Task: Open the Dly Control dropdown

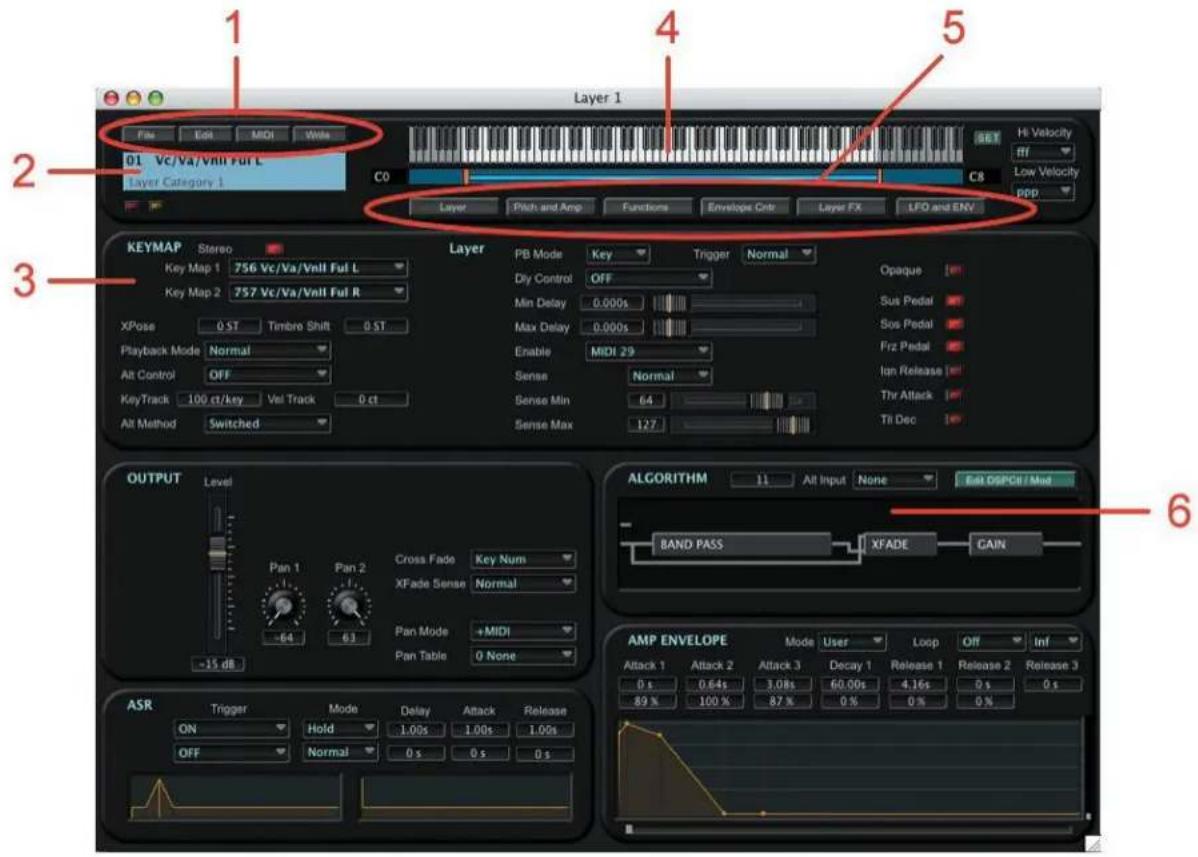Action: tap(649, 279)
